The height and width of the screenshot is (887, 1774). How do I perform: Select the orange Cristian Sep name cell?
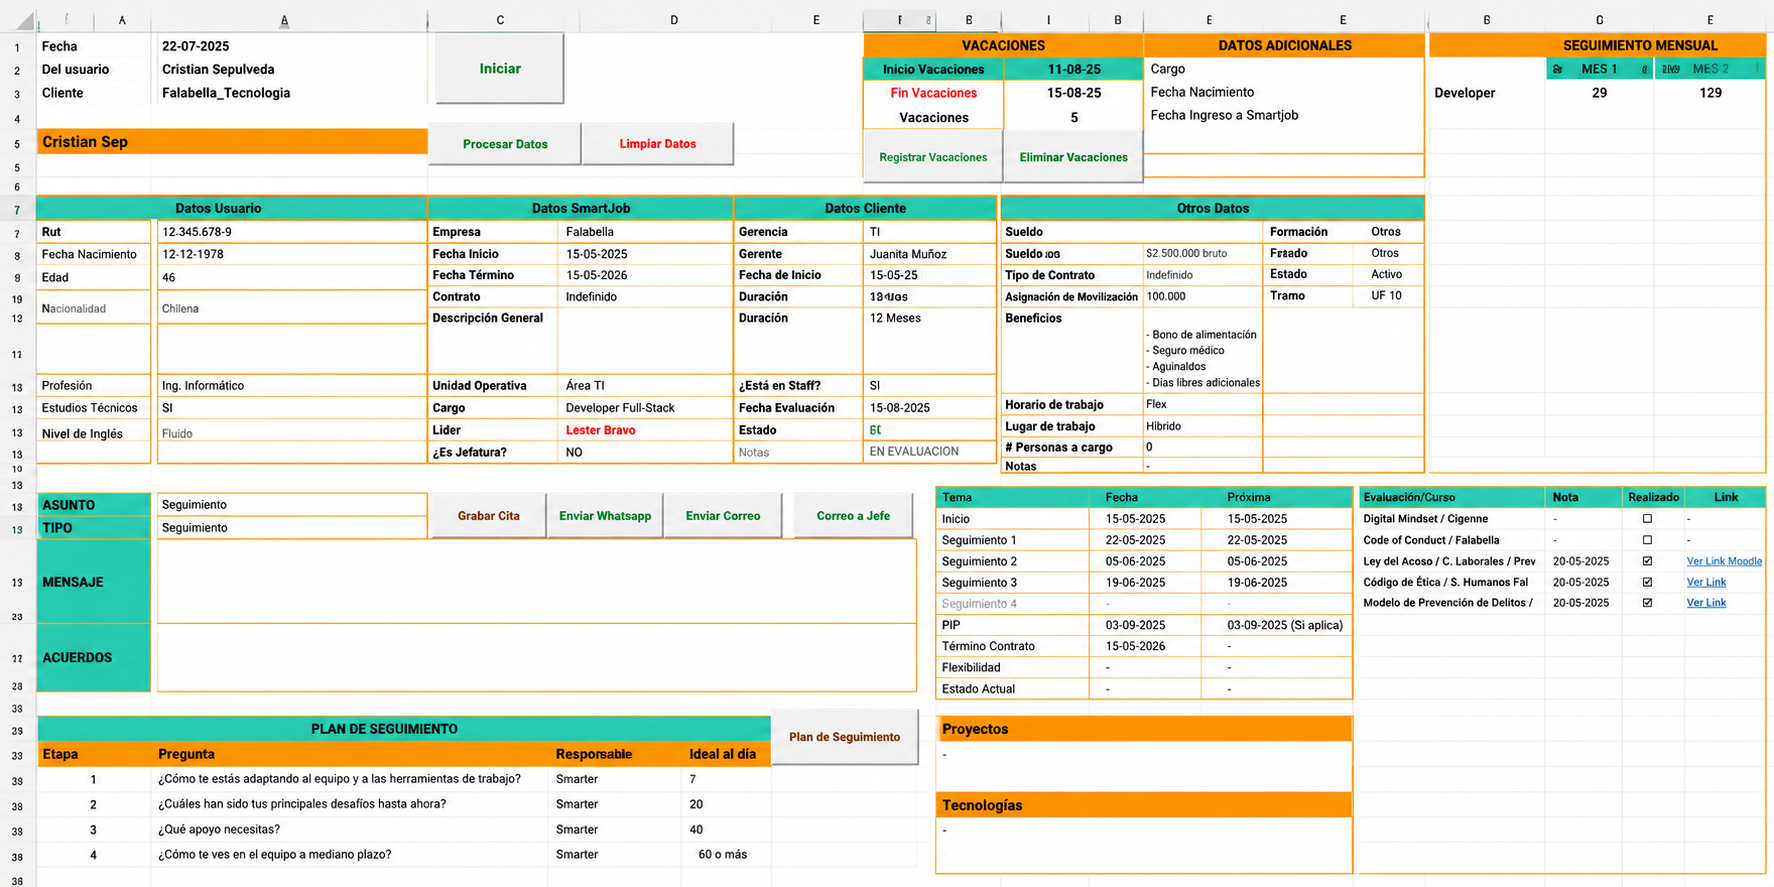(x=232, y=142)
